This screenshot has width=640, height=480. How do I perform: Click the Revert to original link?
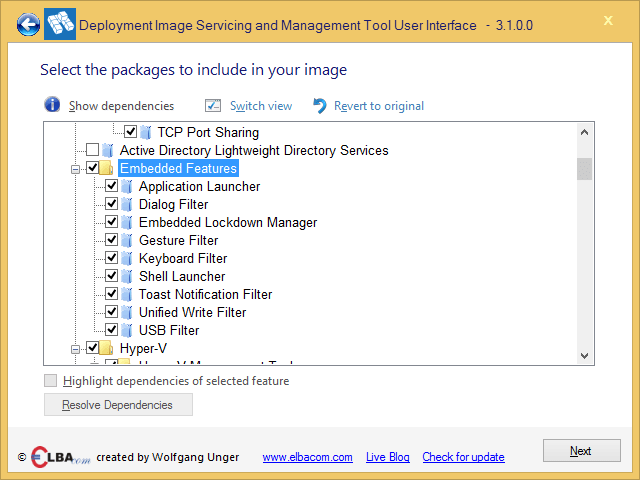[379, 106]
